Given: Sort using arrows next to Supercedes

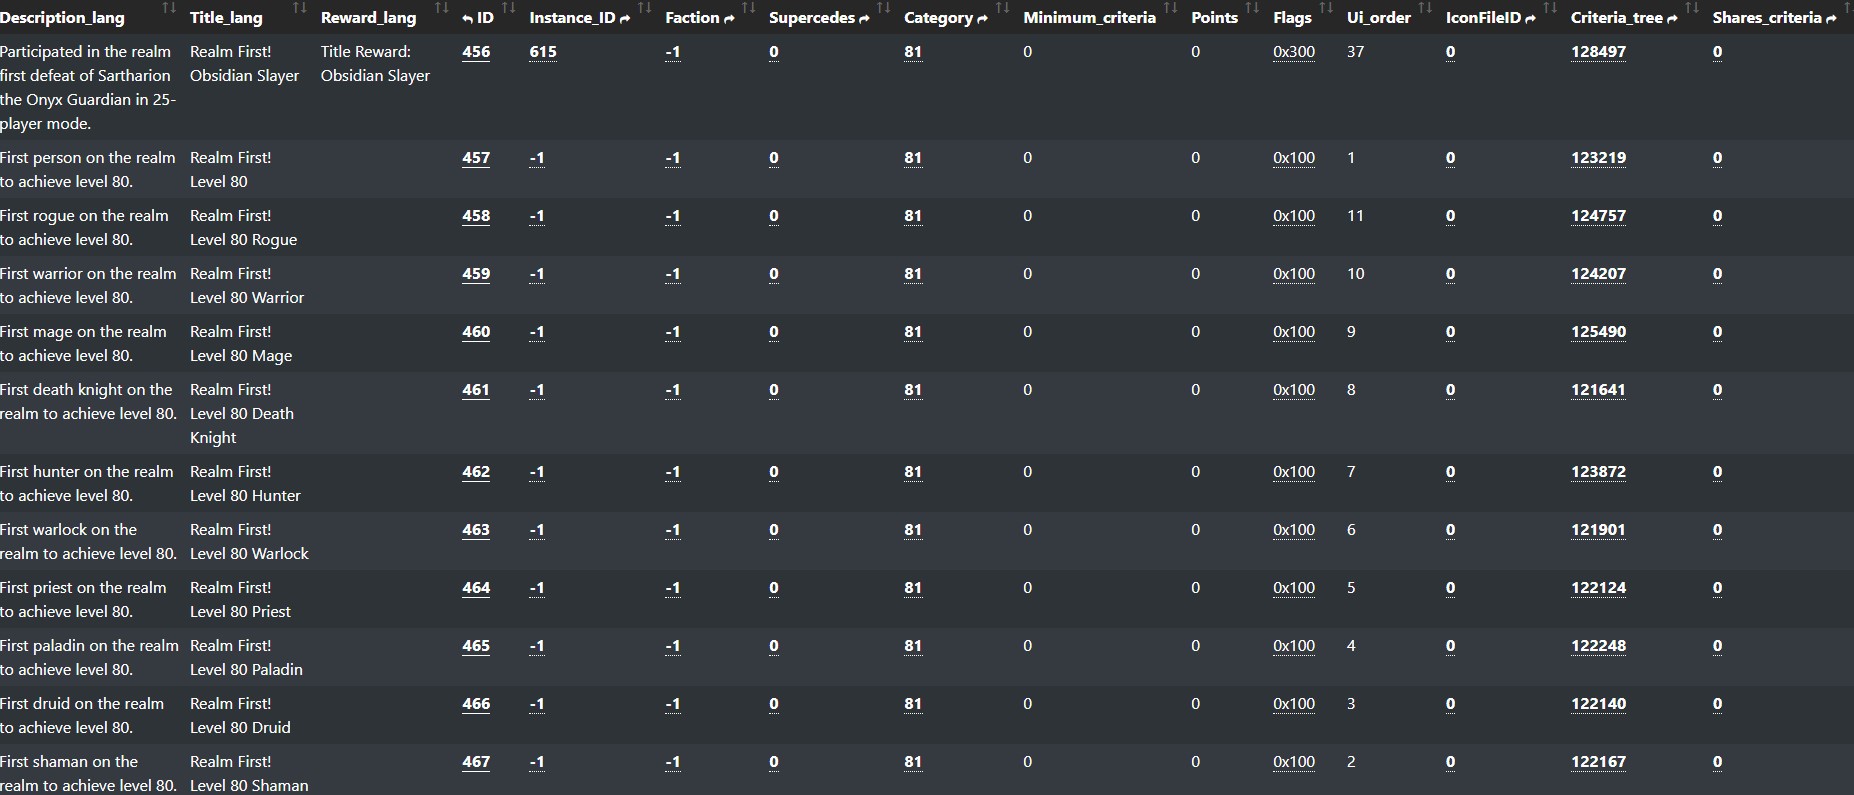Looking at the screenshot, I should [883, 9].
